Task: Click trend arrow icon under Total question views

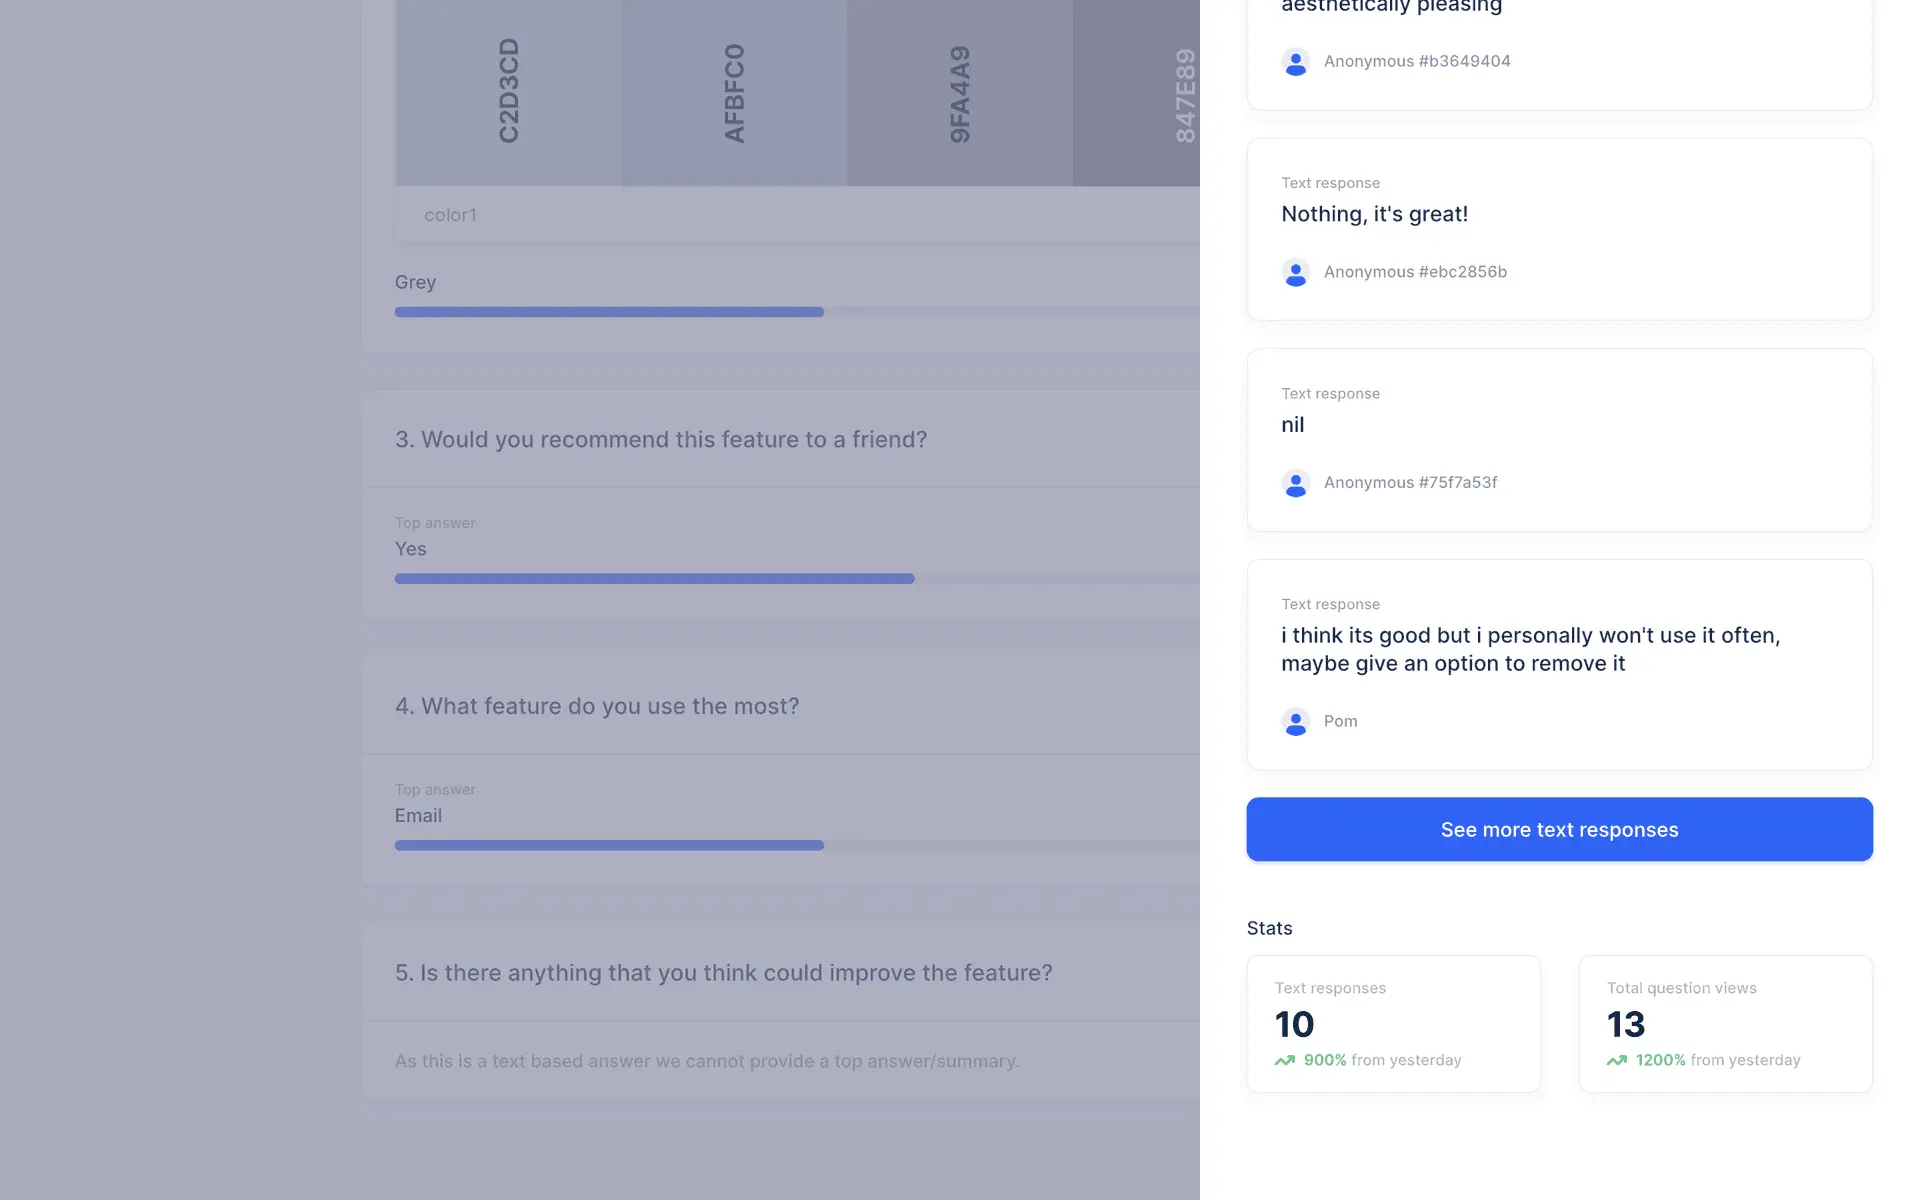Action: pyautogui.click(x=1616, y=1061)
